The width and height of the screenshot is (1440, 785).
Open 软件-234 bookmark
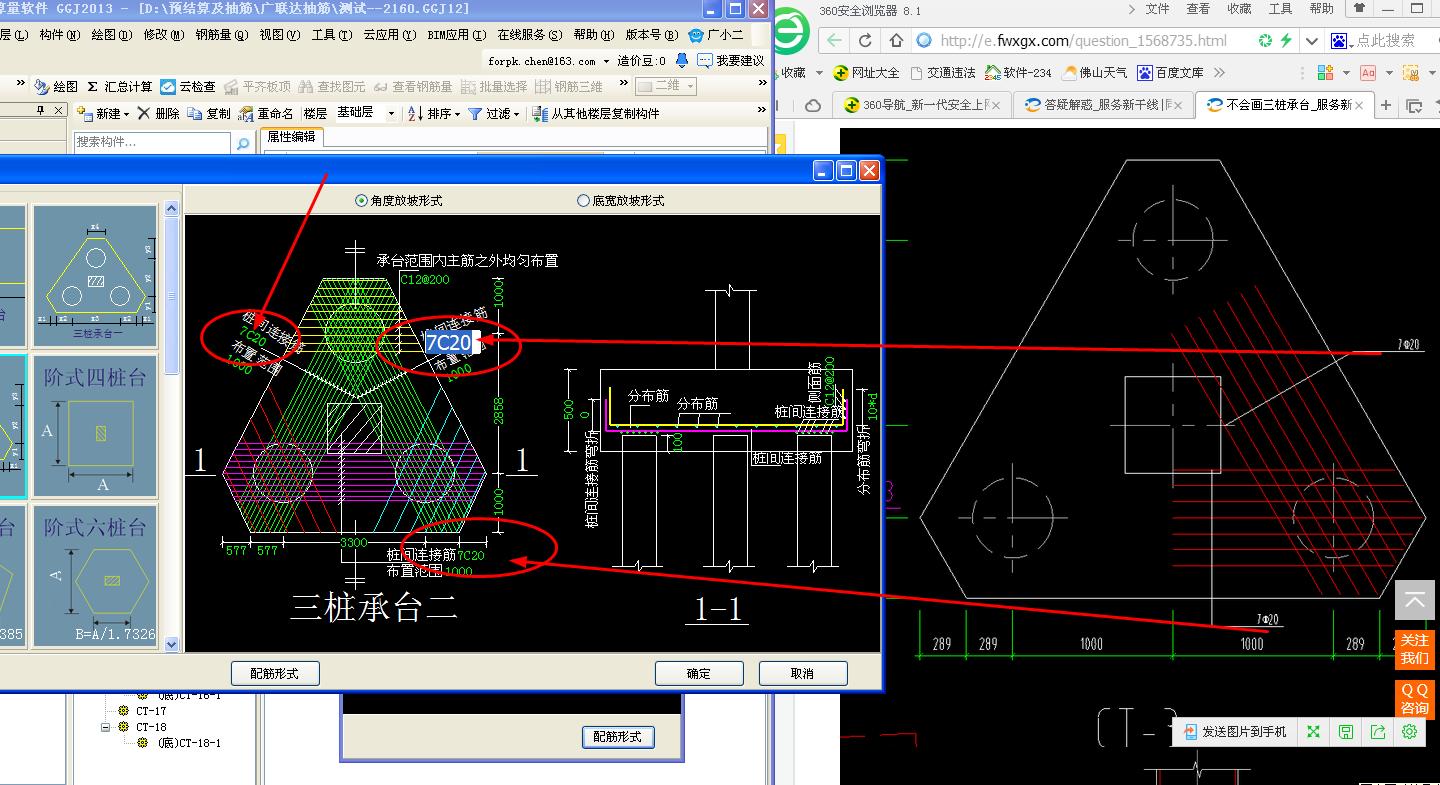(x=1018, y=73)
